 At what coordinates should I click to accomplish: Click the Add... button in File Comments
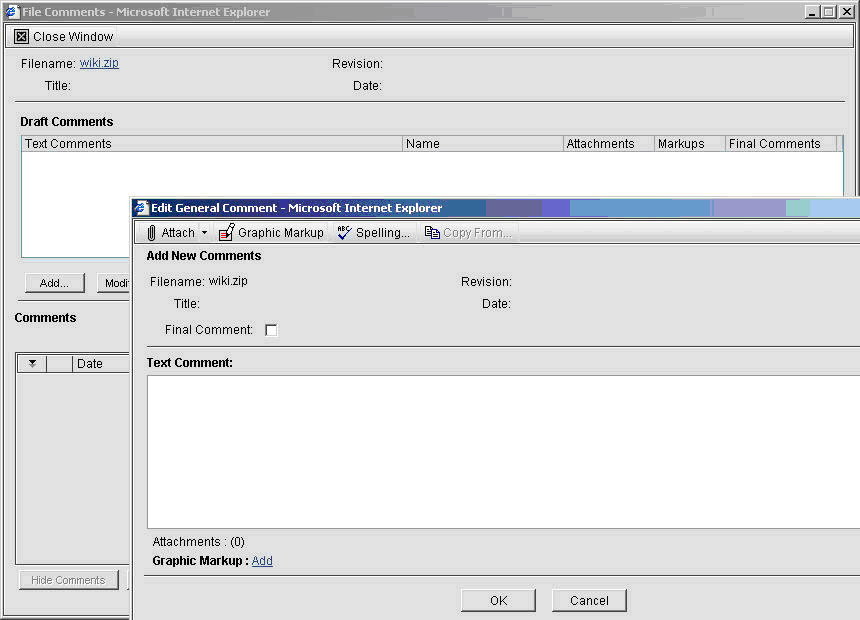tap(54, 283)
